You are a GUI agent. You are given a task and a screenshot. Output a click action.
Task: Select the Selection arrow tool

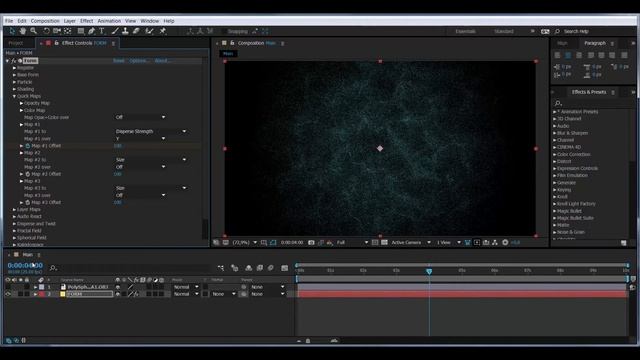tap(12, 31)
